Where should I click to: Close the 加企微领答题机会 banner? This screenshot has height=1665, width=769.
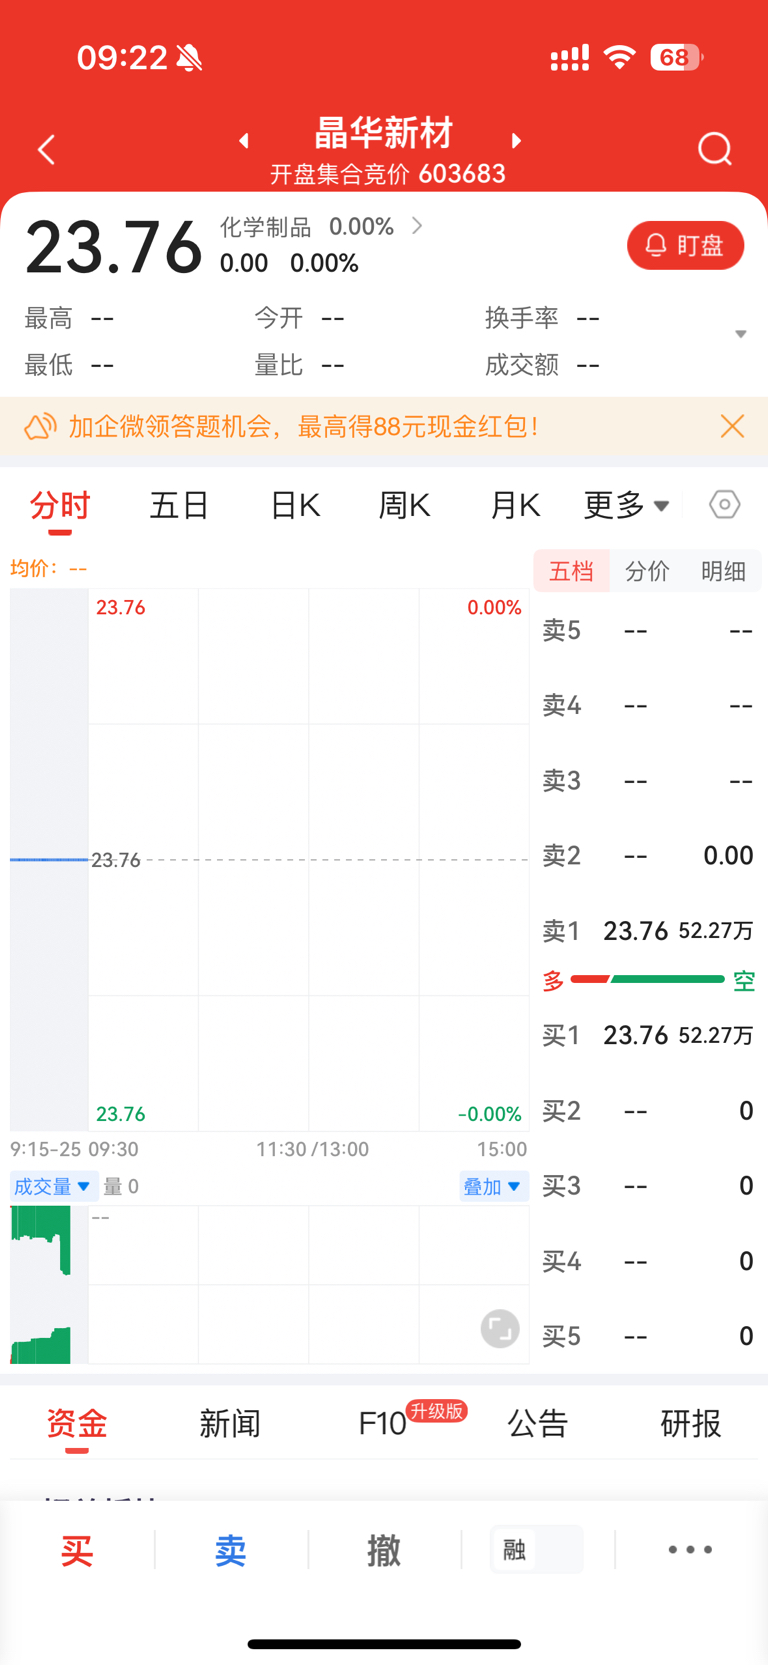[x=732, y=427]
